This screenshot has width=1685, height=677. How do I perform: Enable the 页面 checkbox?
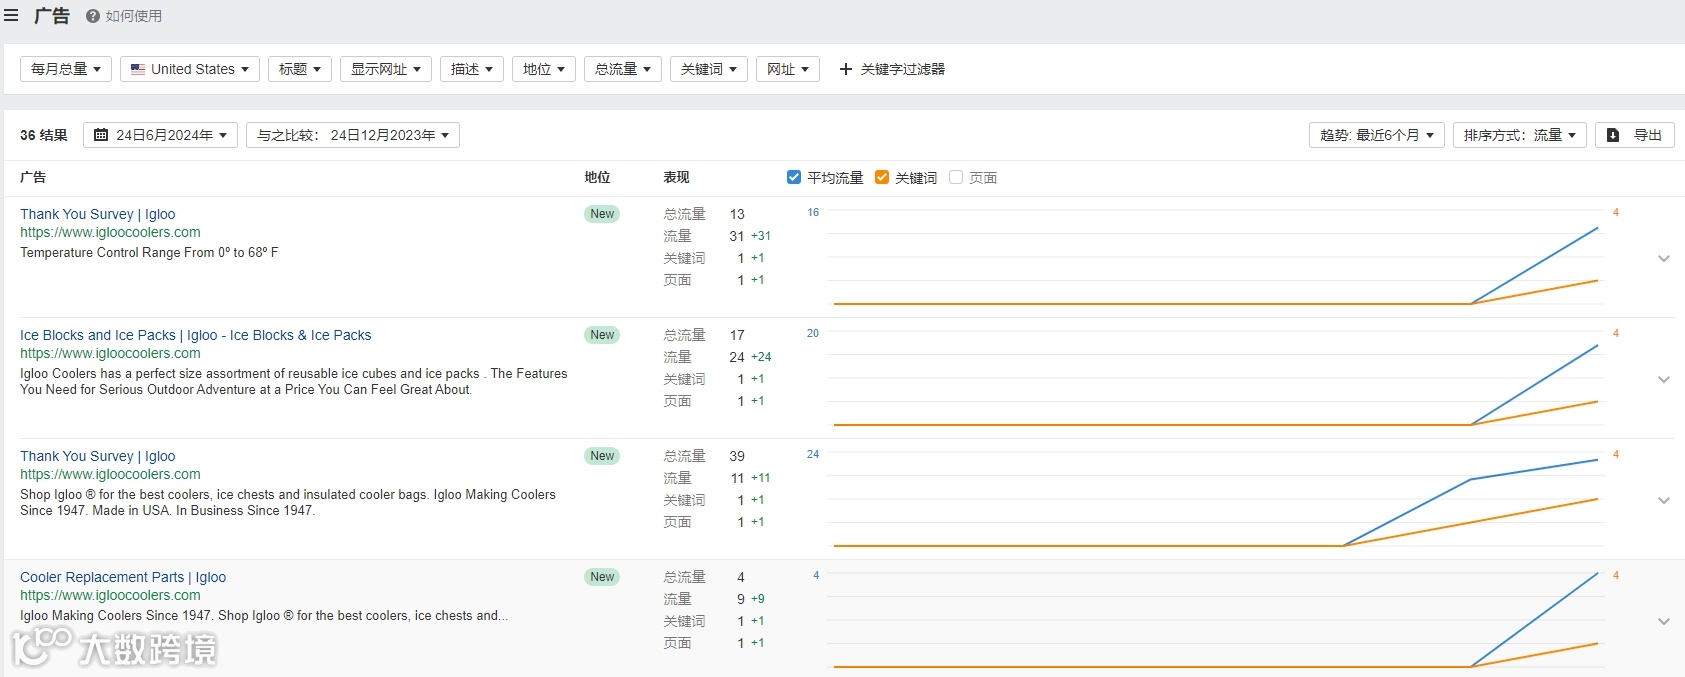pyautogui.click(x=956, y=177)
